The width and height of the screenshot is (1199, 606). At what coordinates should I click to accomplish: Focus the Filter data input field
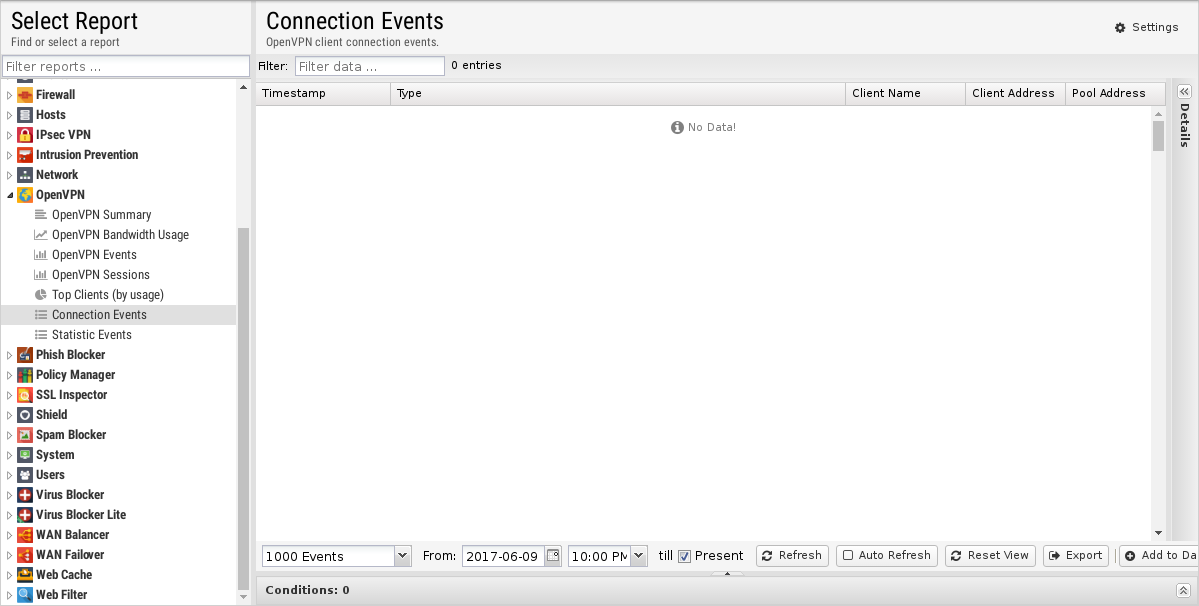pos(369,66)
